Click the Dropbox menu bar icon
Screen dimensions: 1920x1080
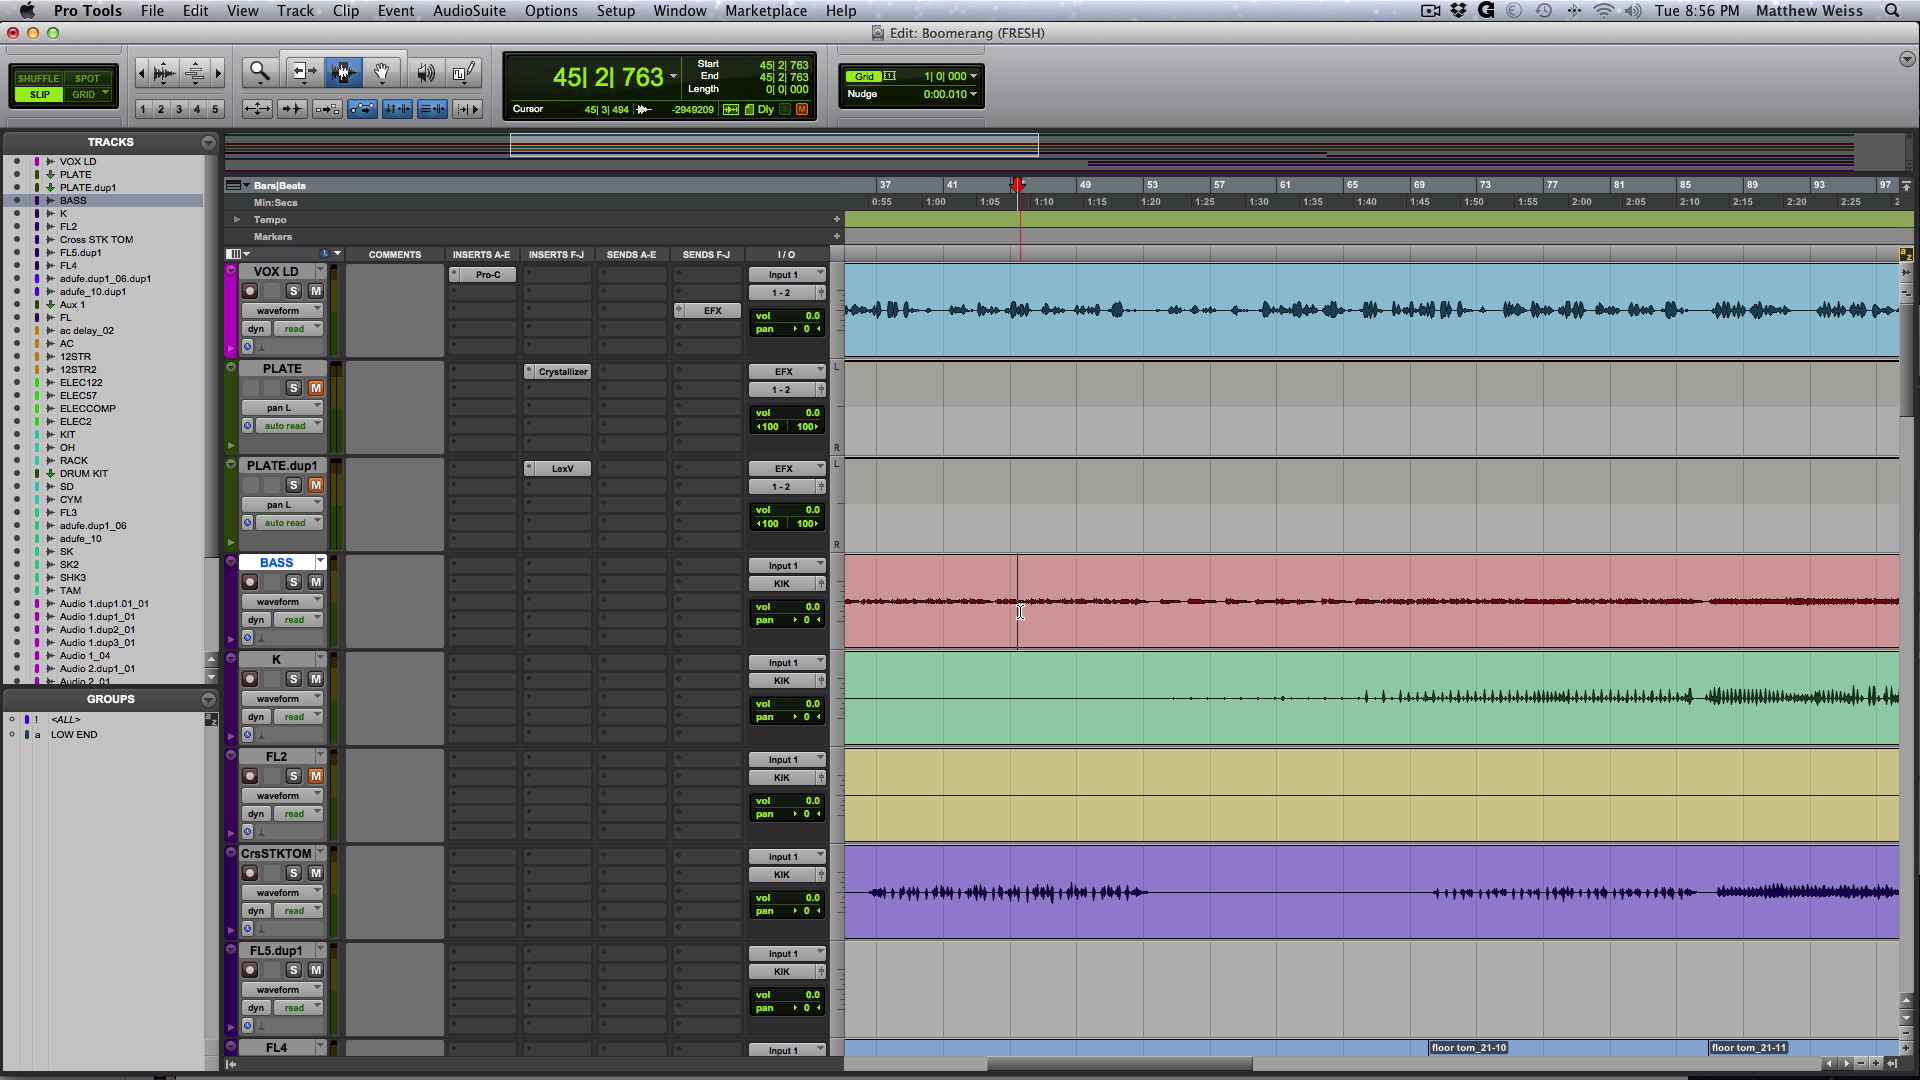point(1459,10)
